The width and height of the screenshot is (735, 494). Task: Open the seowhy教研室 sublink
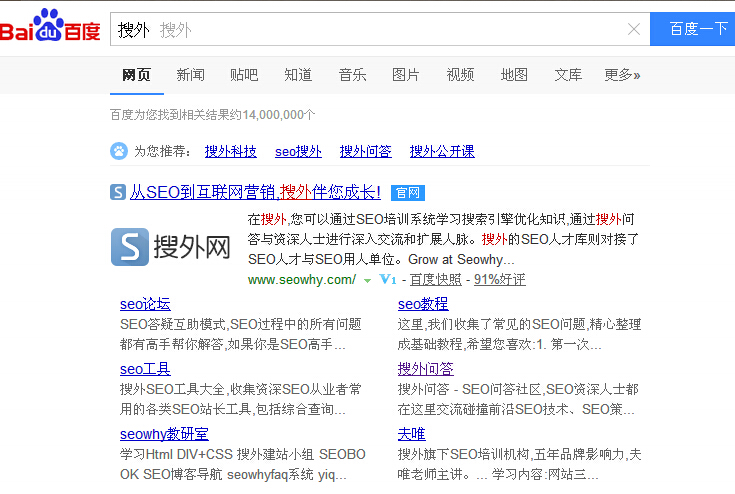[165, 434]
